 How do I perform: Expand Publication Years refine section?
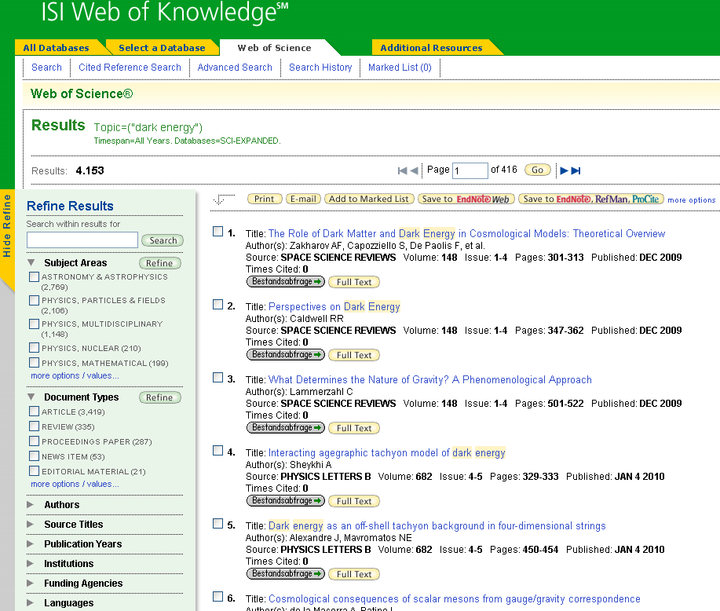pyautogui.click(x=30, y=544)
